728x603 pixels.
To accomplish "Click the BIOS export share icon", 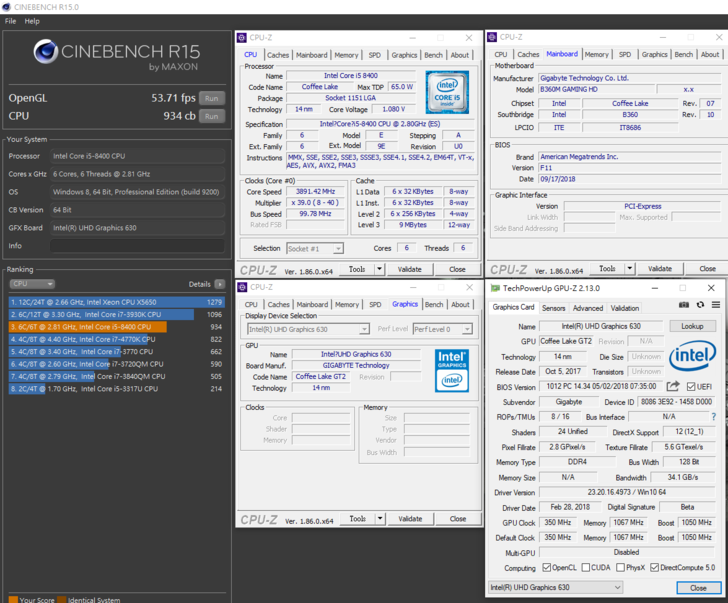I will [x=673, y=387].
